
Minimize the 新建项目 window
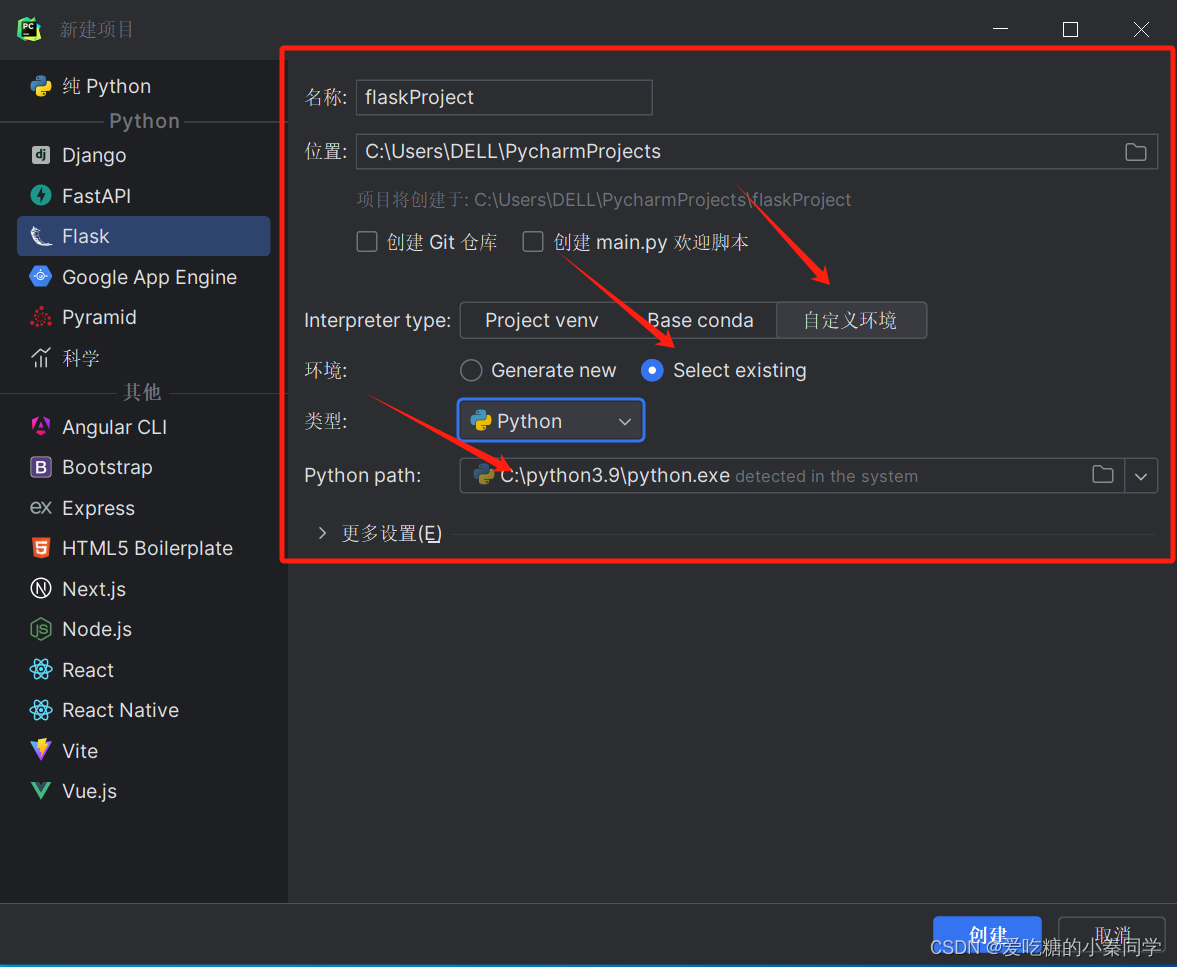[1000, 29]
